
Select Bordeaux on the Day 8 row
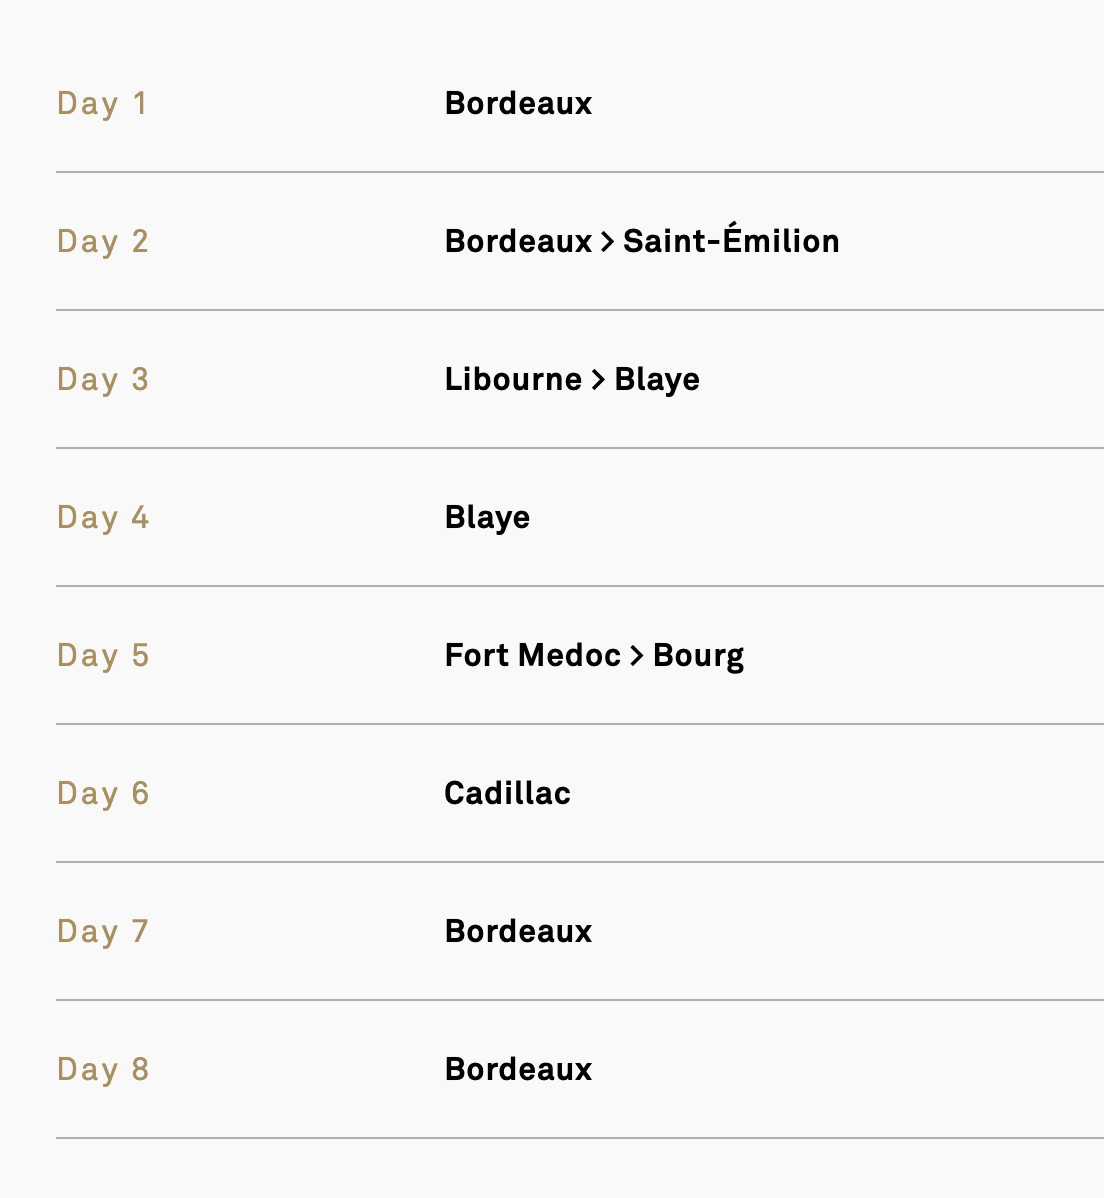point(518,1069)
